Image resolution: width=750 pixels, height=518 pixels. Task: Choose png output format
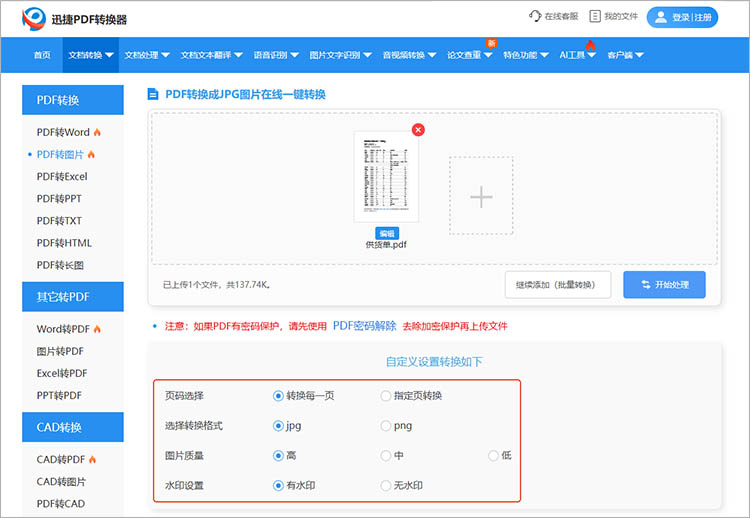point(386,426)
